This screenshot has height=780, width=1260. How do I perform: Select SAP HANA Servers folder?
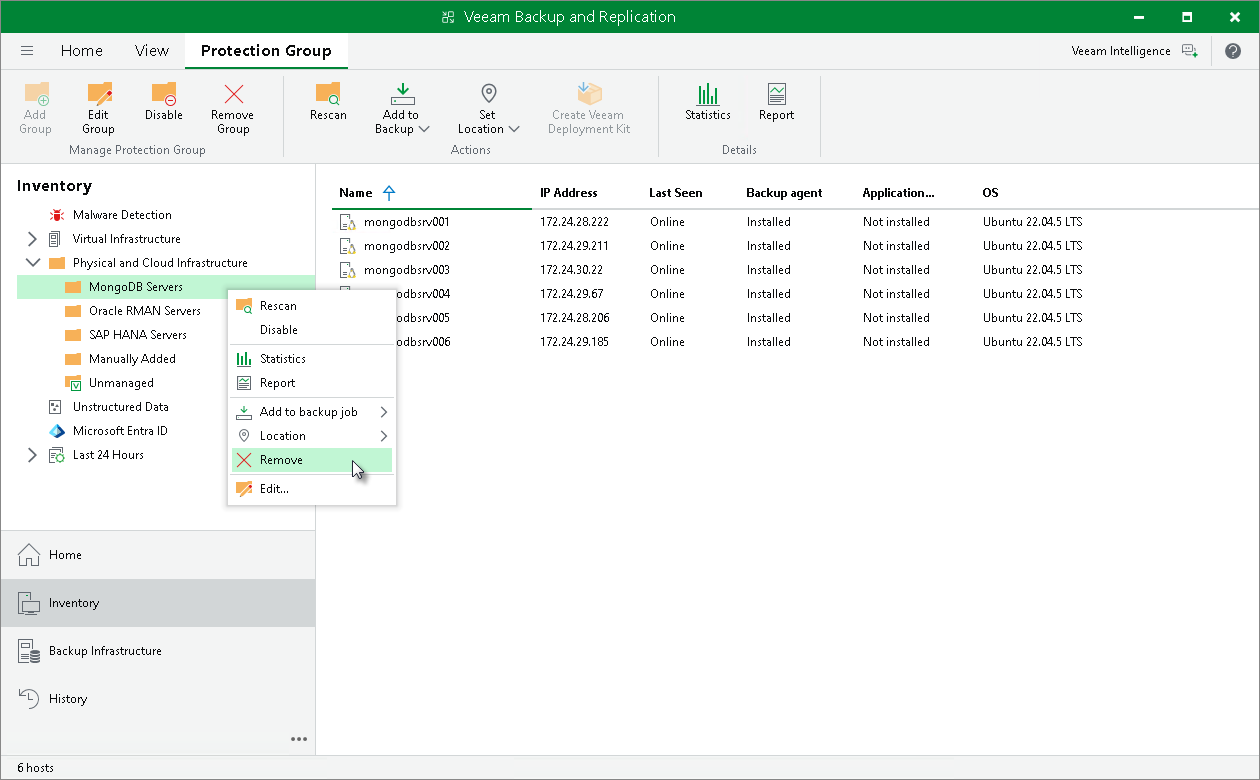coord(137,335)
